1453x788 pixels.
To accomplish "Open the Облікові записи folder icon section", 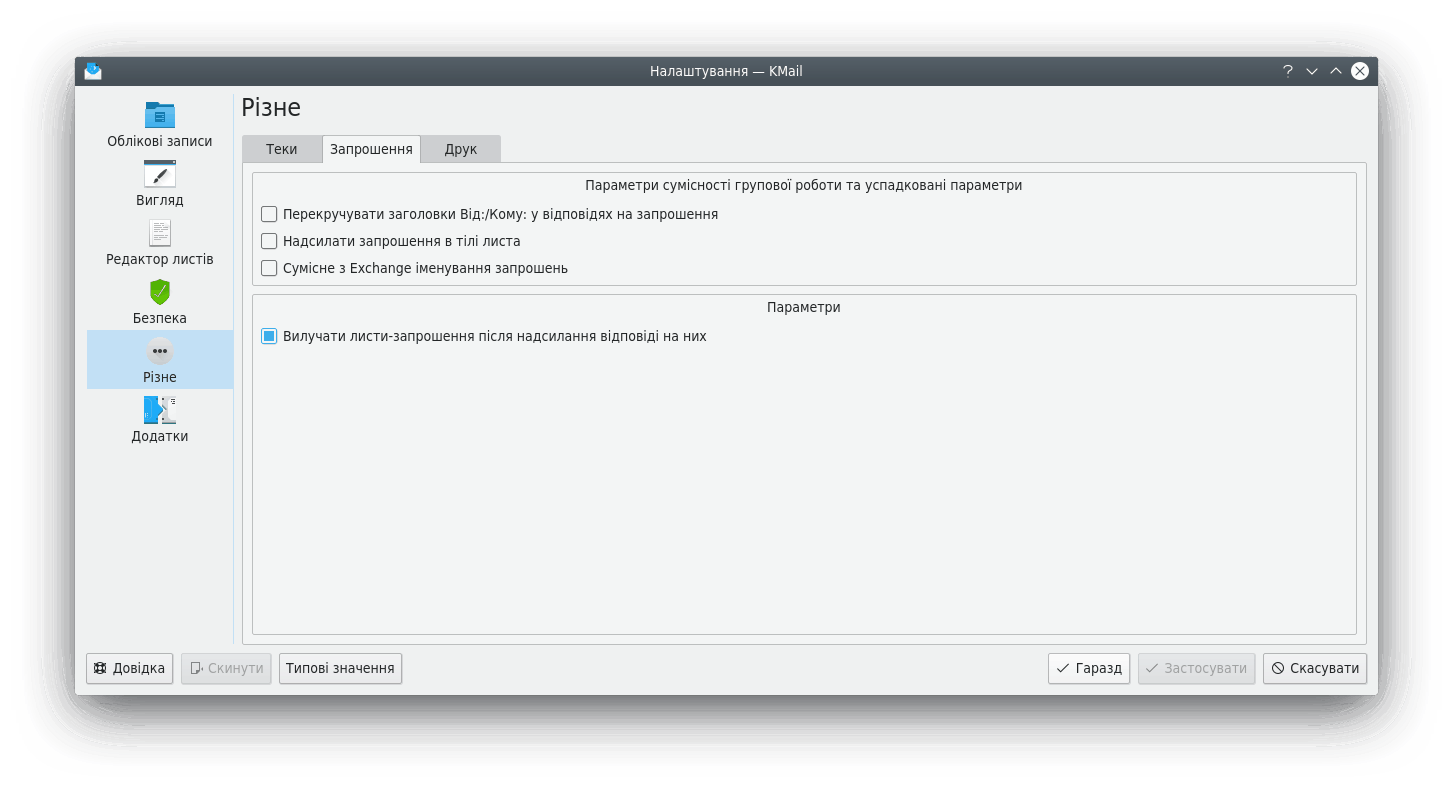I will pyautogui.click(x=160, y=114).
